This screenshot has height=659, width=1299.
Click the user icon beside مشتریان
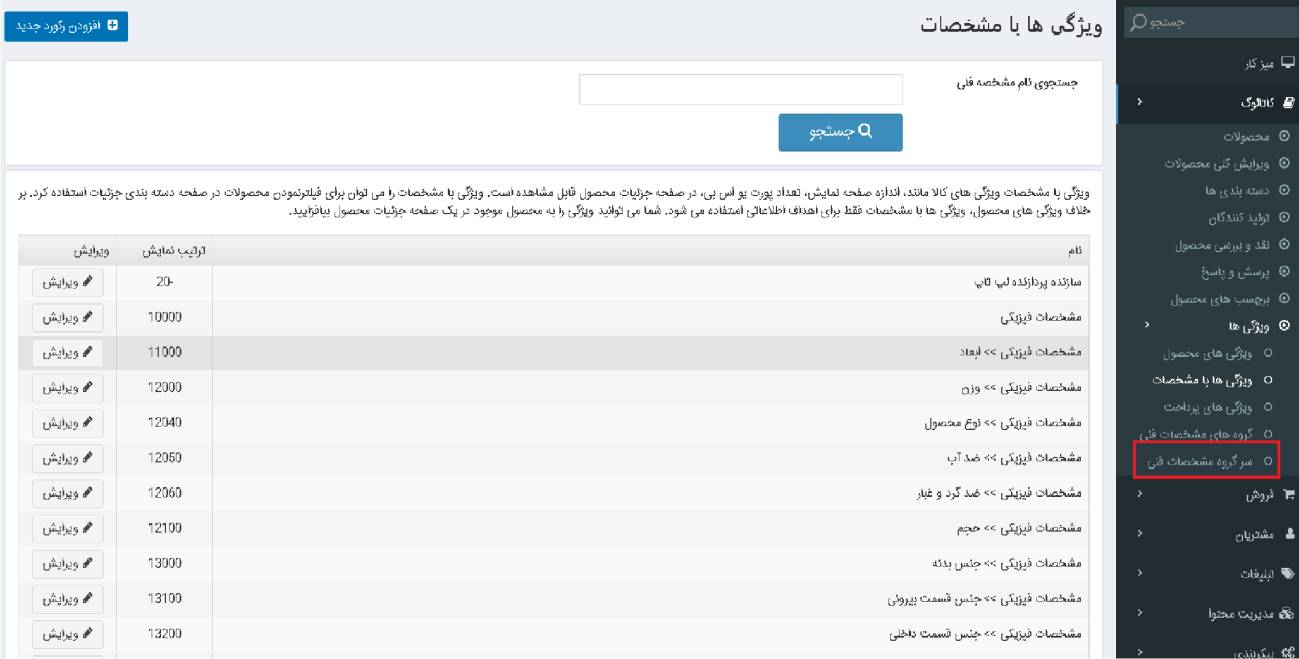pyautogui.click(x=1286, y=534)
